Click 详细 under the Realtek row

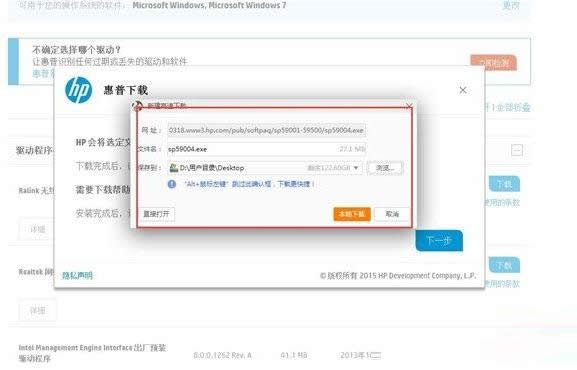click(38, 311)
